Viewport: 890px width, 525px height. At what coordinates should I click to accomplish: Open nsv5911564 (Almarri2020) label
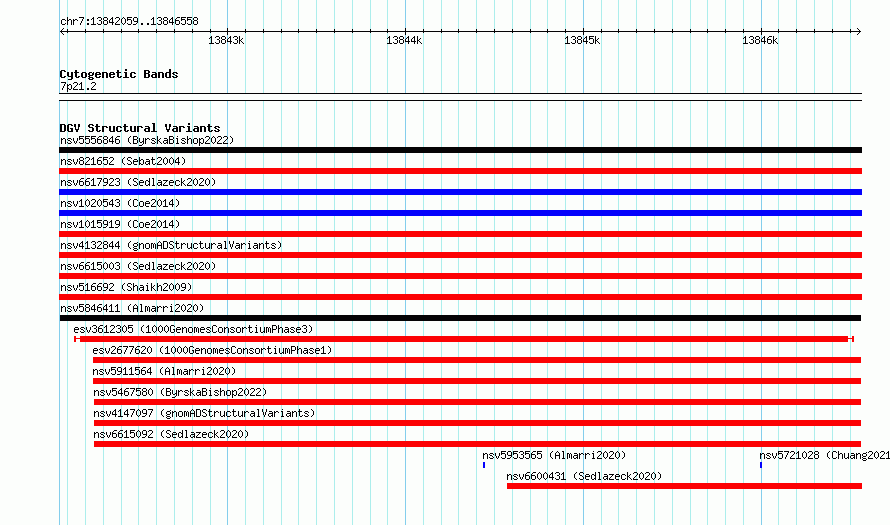coord(164,371)
